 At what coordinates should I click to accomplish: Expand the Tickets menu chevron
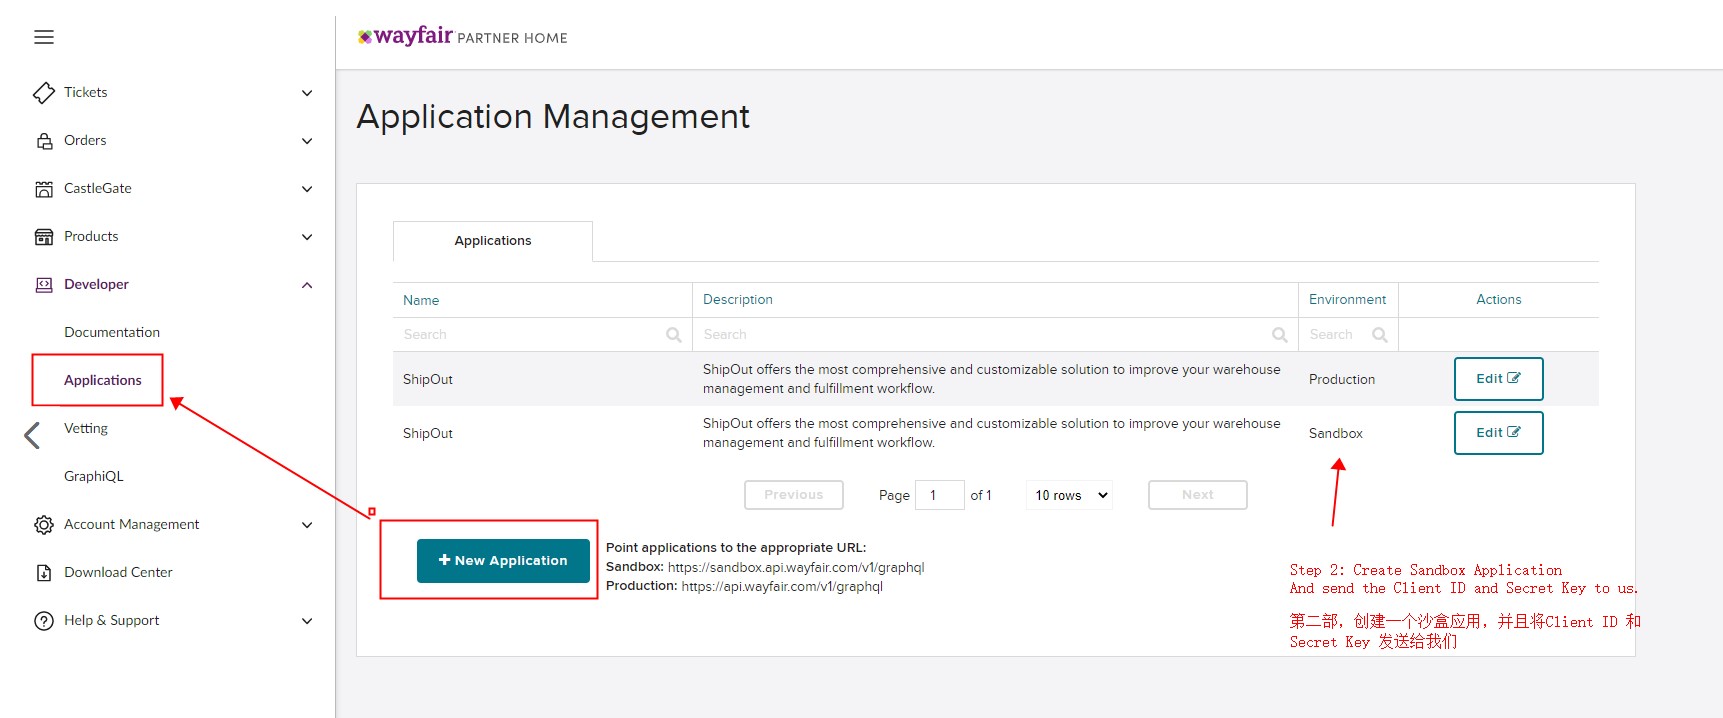point(307,93)
